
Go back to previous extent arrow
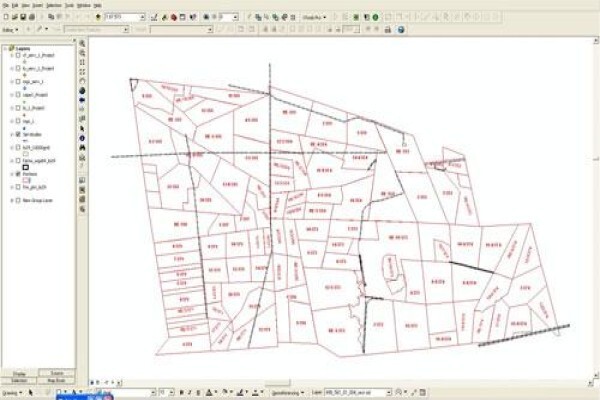[x=82, y=100]
